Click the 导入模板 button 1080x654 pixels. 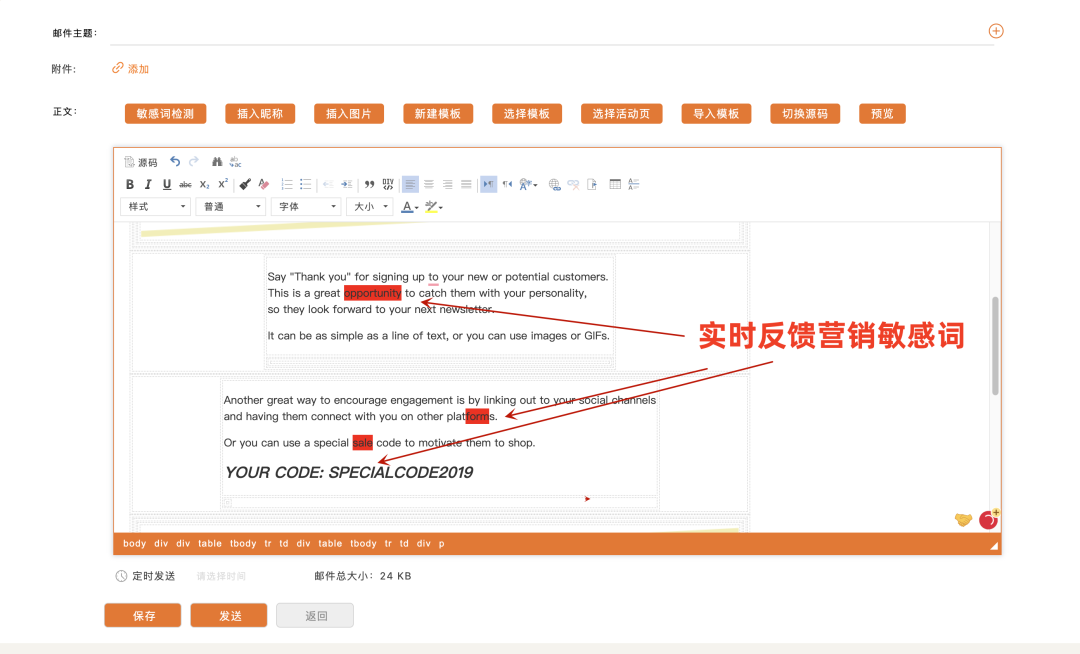(716, 114)
